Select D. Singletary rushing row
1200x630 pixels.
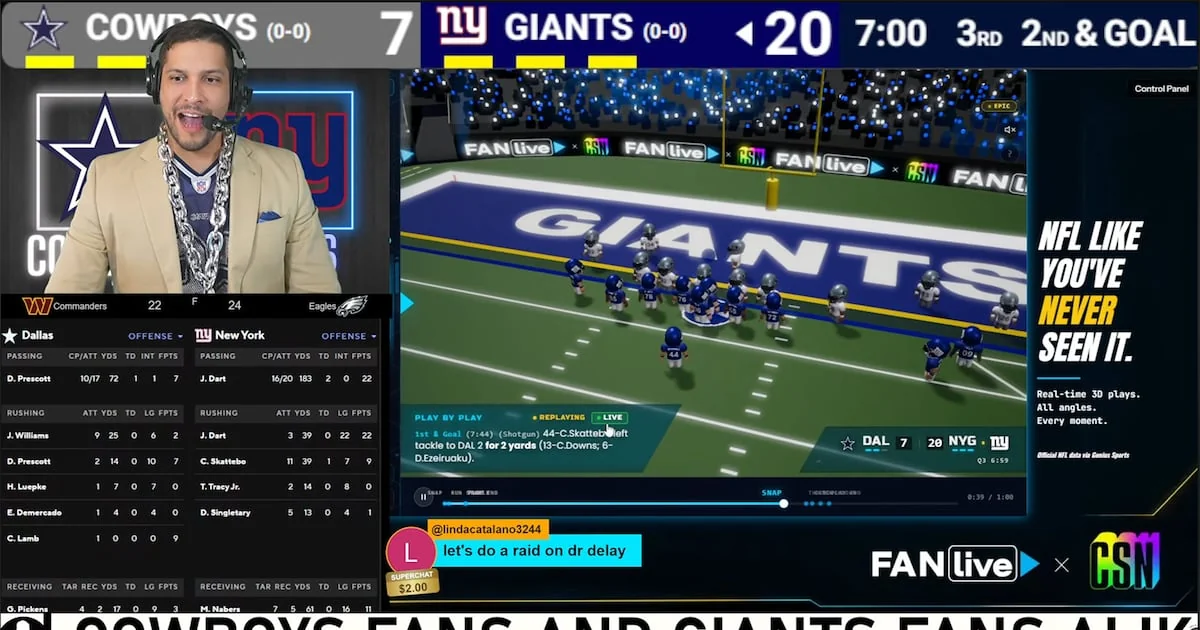point(286,512)
